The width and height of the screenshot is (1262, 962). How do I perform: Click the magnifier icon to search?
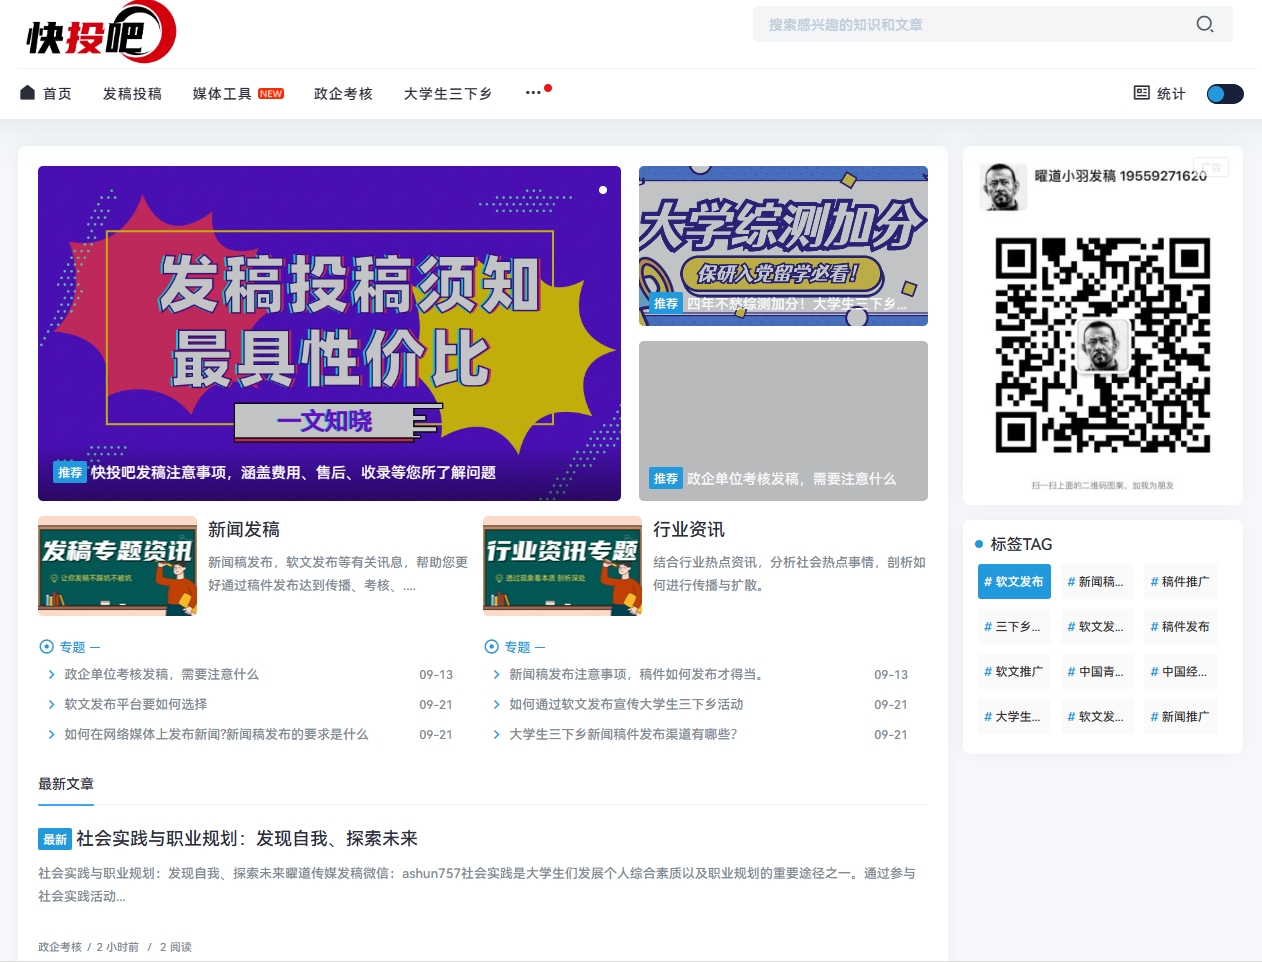[x=1204, y=25]
